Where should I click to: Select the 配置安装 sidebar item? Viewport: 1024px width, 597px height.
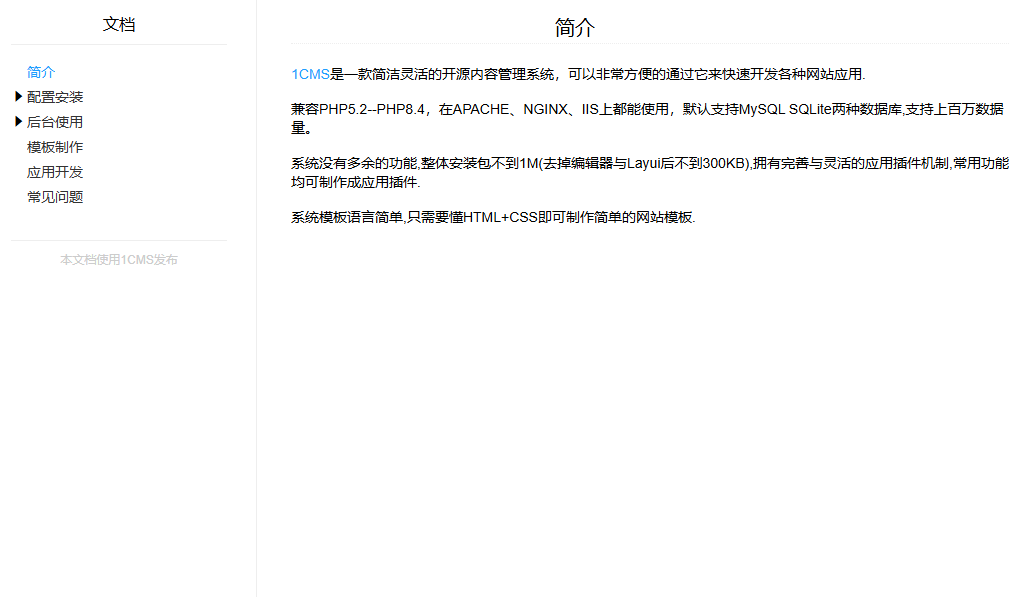pyautogui.click(x=55, y=97)
